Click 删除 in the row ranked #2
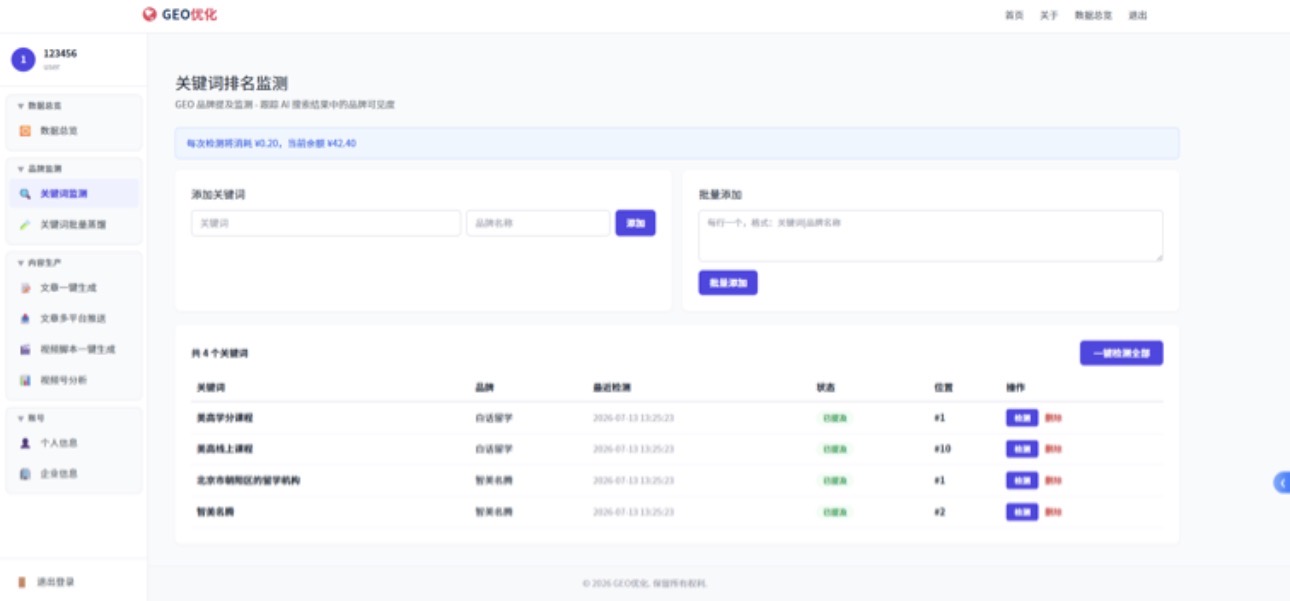Image resolution: width=1290 pixels, height=601 pixels. point(1054,512)
